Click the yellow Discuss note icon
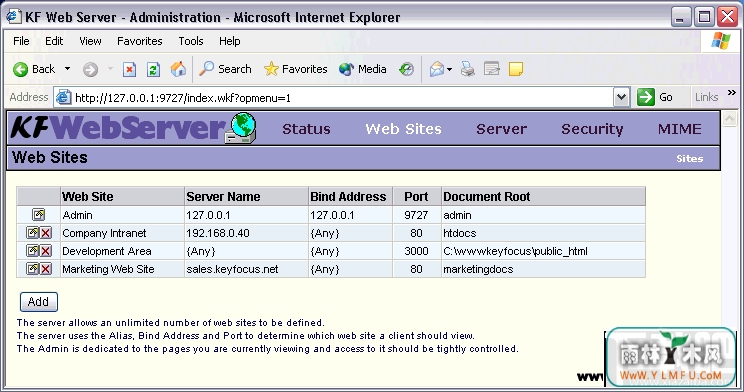The image size is (744, 392). (516, 69)
